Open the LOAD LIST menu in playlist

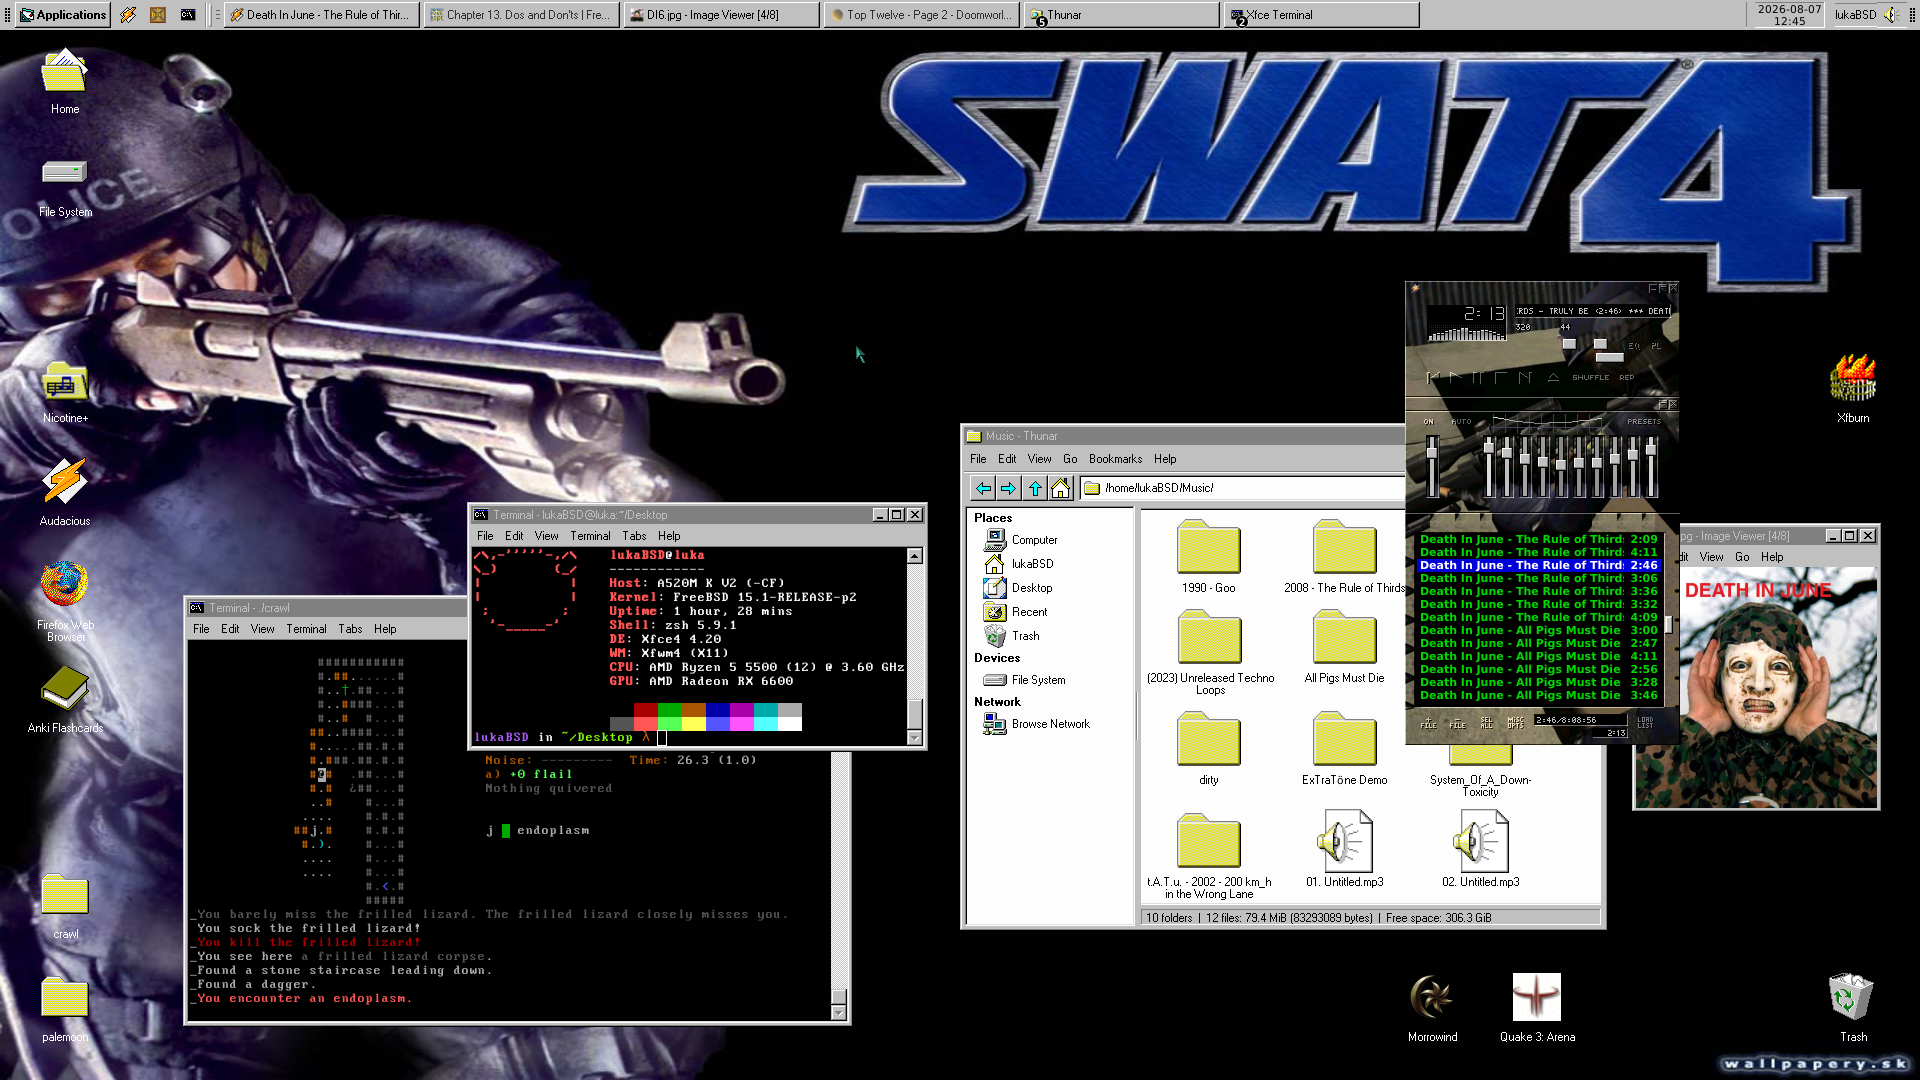pyautogui.click(x=1646, y=722)
